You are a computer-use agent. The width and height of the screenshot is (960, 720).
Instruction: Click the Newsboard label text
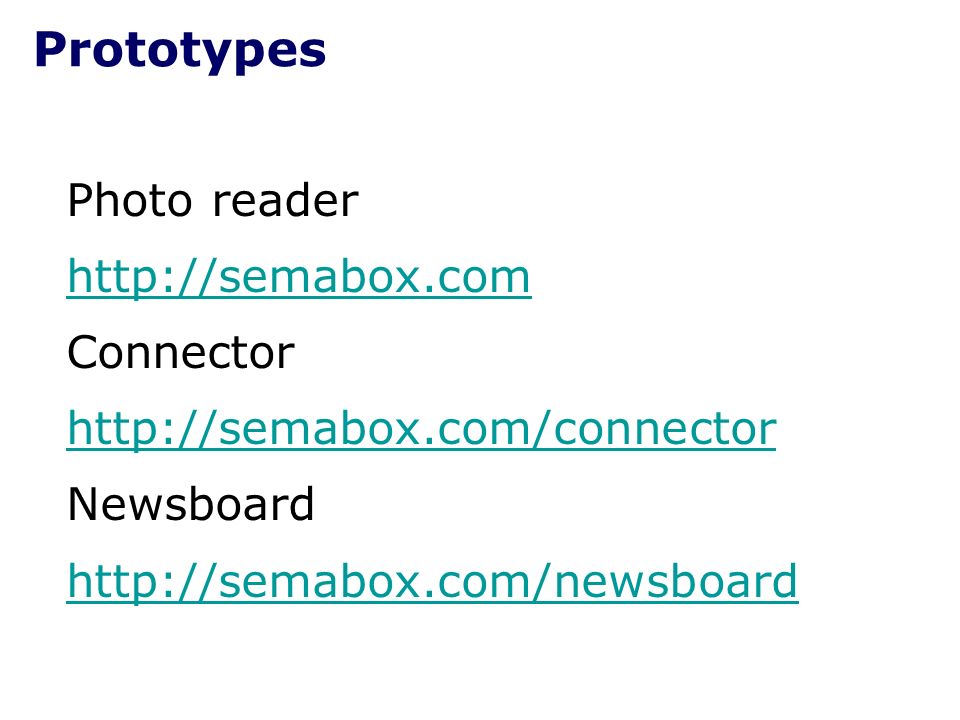(191, 504)
